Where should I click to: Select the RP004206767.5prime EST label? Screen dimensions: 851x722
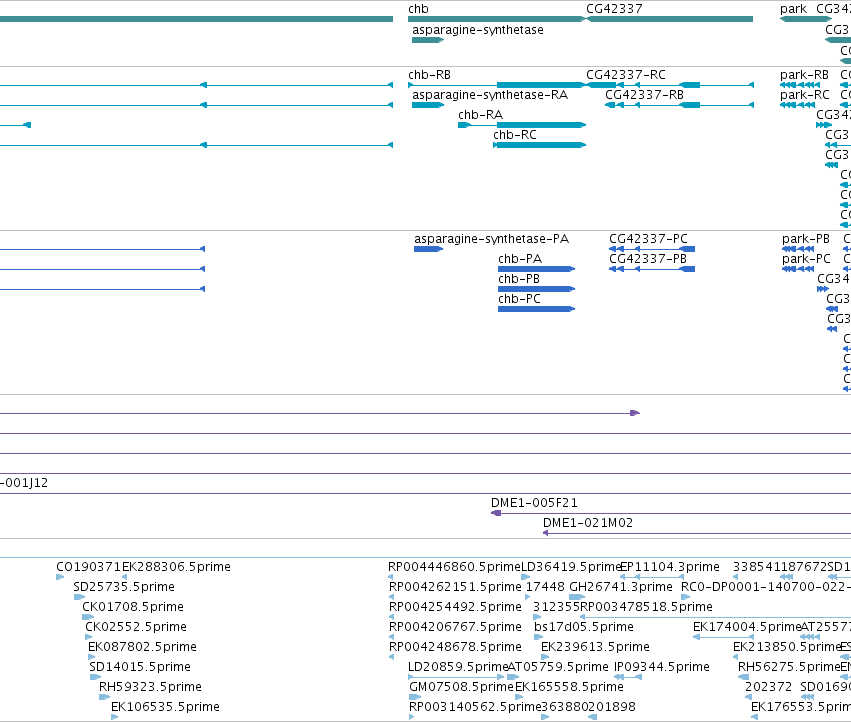(x=455, y=627)
